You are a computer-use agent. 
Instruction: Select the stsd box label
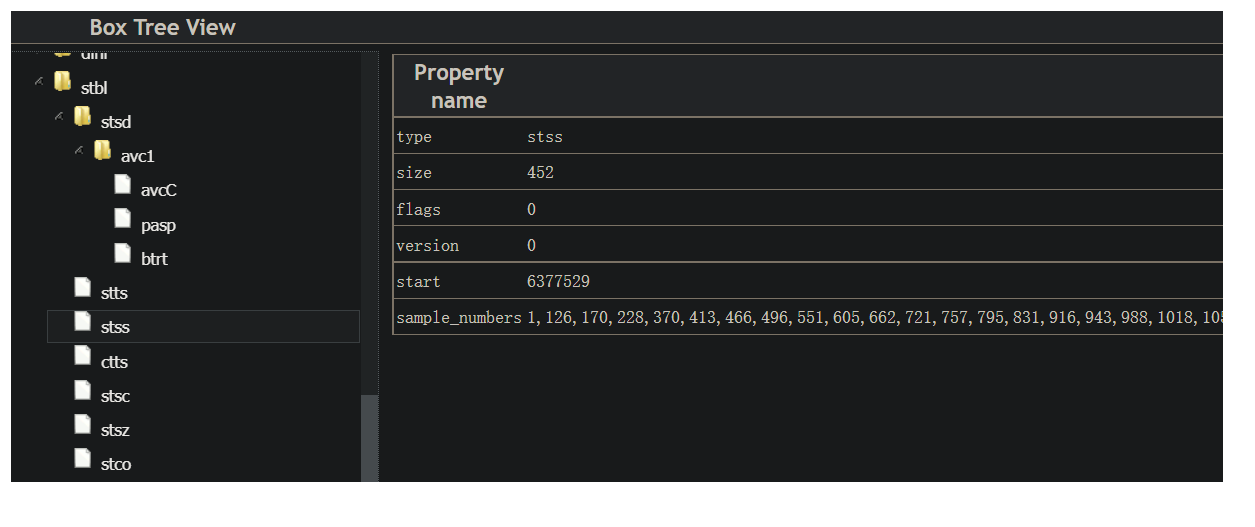point(116,122)
